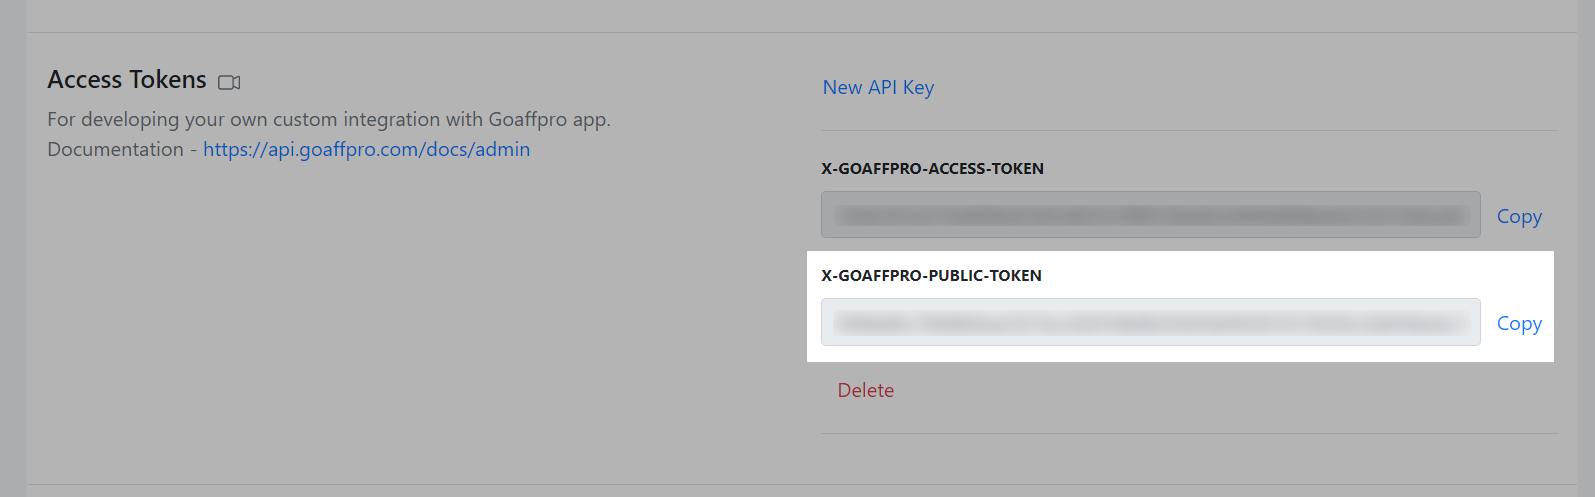Copy the X-GOAFFPRO-ACCESS-TOKEN value
Viewport: 1595px width, 497px height.
(1518, 216)
